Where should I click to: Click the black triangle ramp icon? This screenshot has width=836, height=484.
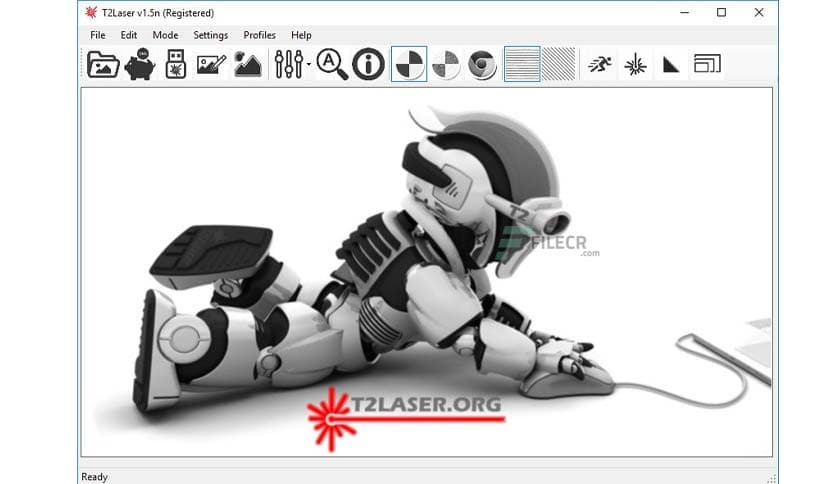click(x=671, y=65)
